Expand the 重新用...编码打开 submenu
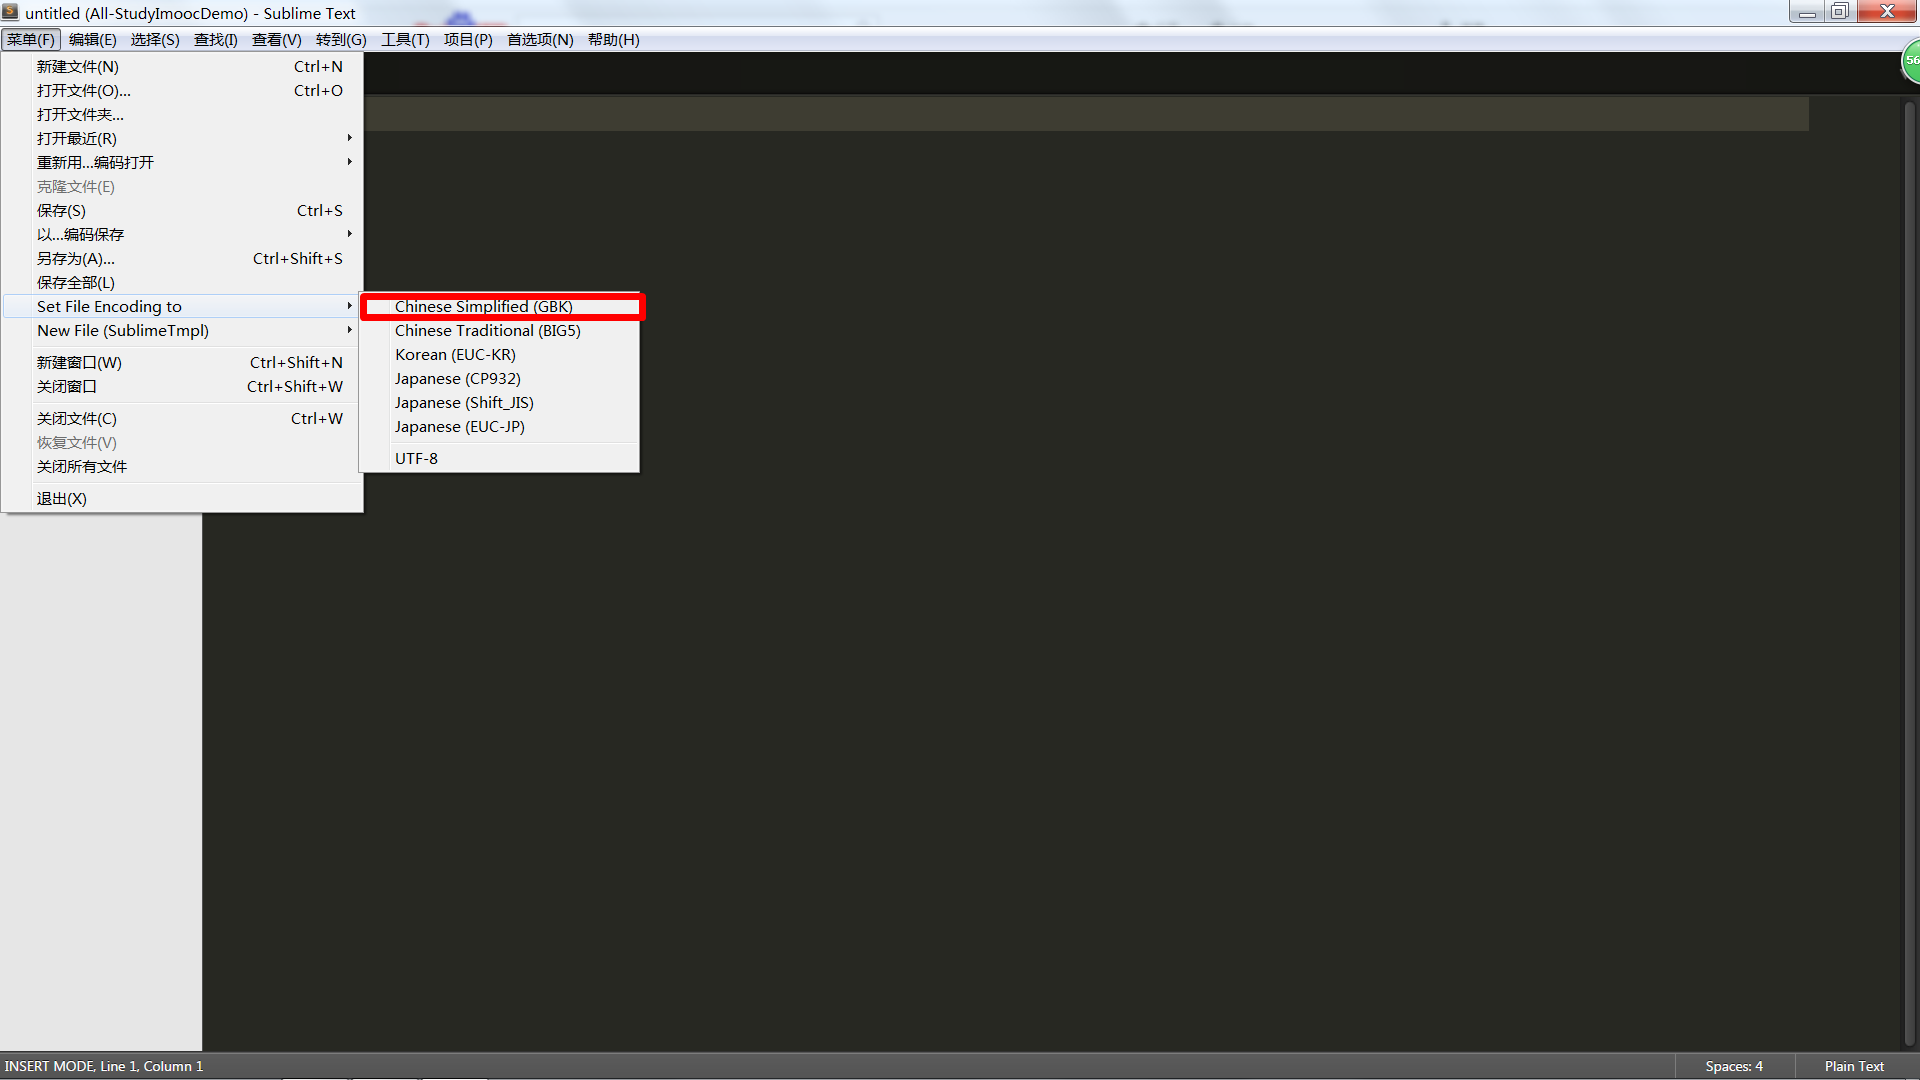The width and height of the screenshot is (1920, 1080). point(349,162)
